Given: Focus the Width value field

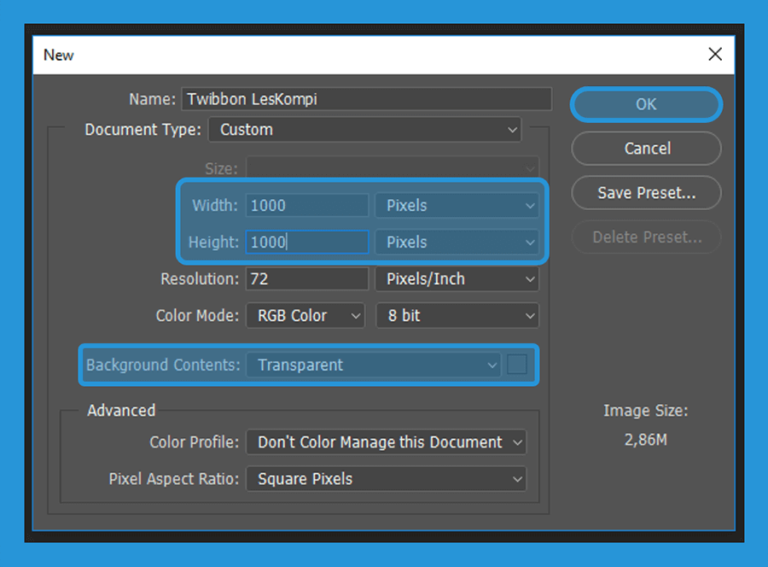Looking at the screenshot, I should click(307, 206).
